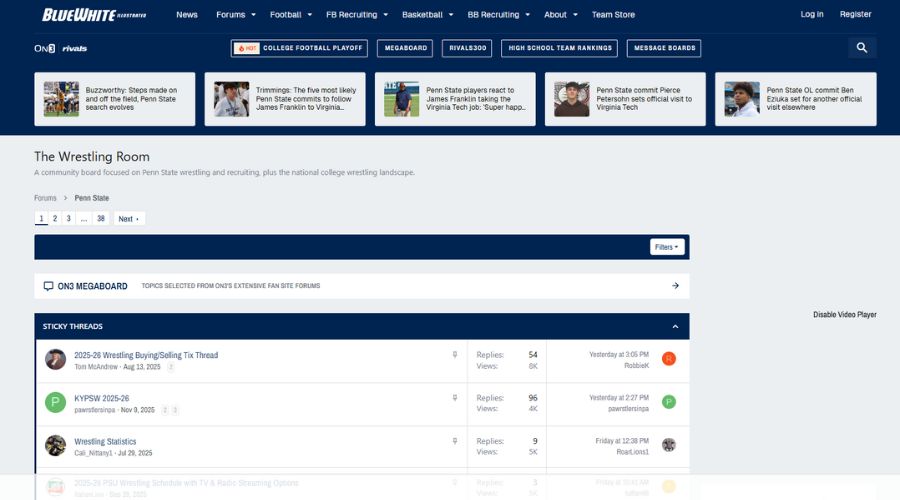The width and height of the screenshot is (900, 500).
Task: Expand the FB Recruiting menu
Action: (356, 15)
